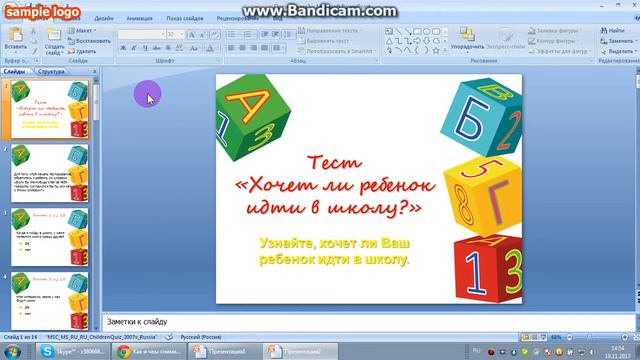Open Skype from the taskbar
The width and height of the screenshot is (640, 360).
click(73, 351)
